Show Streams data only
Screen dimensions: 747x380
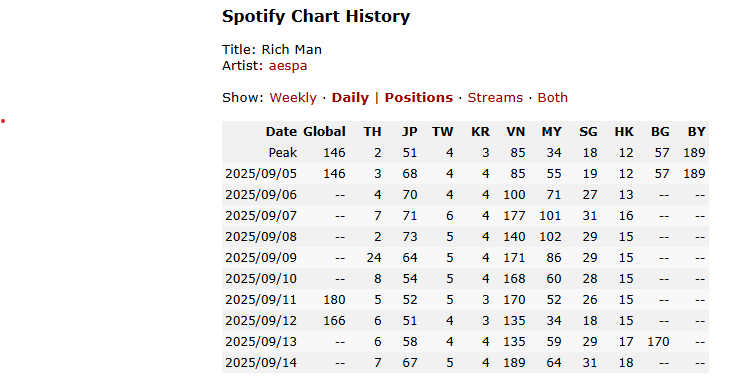click(x=495, y=98)
